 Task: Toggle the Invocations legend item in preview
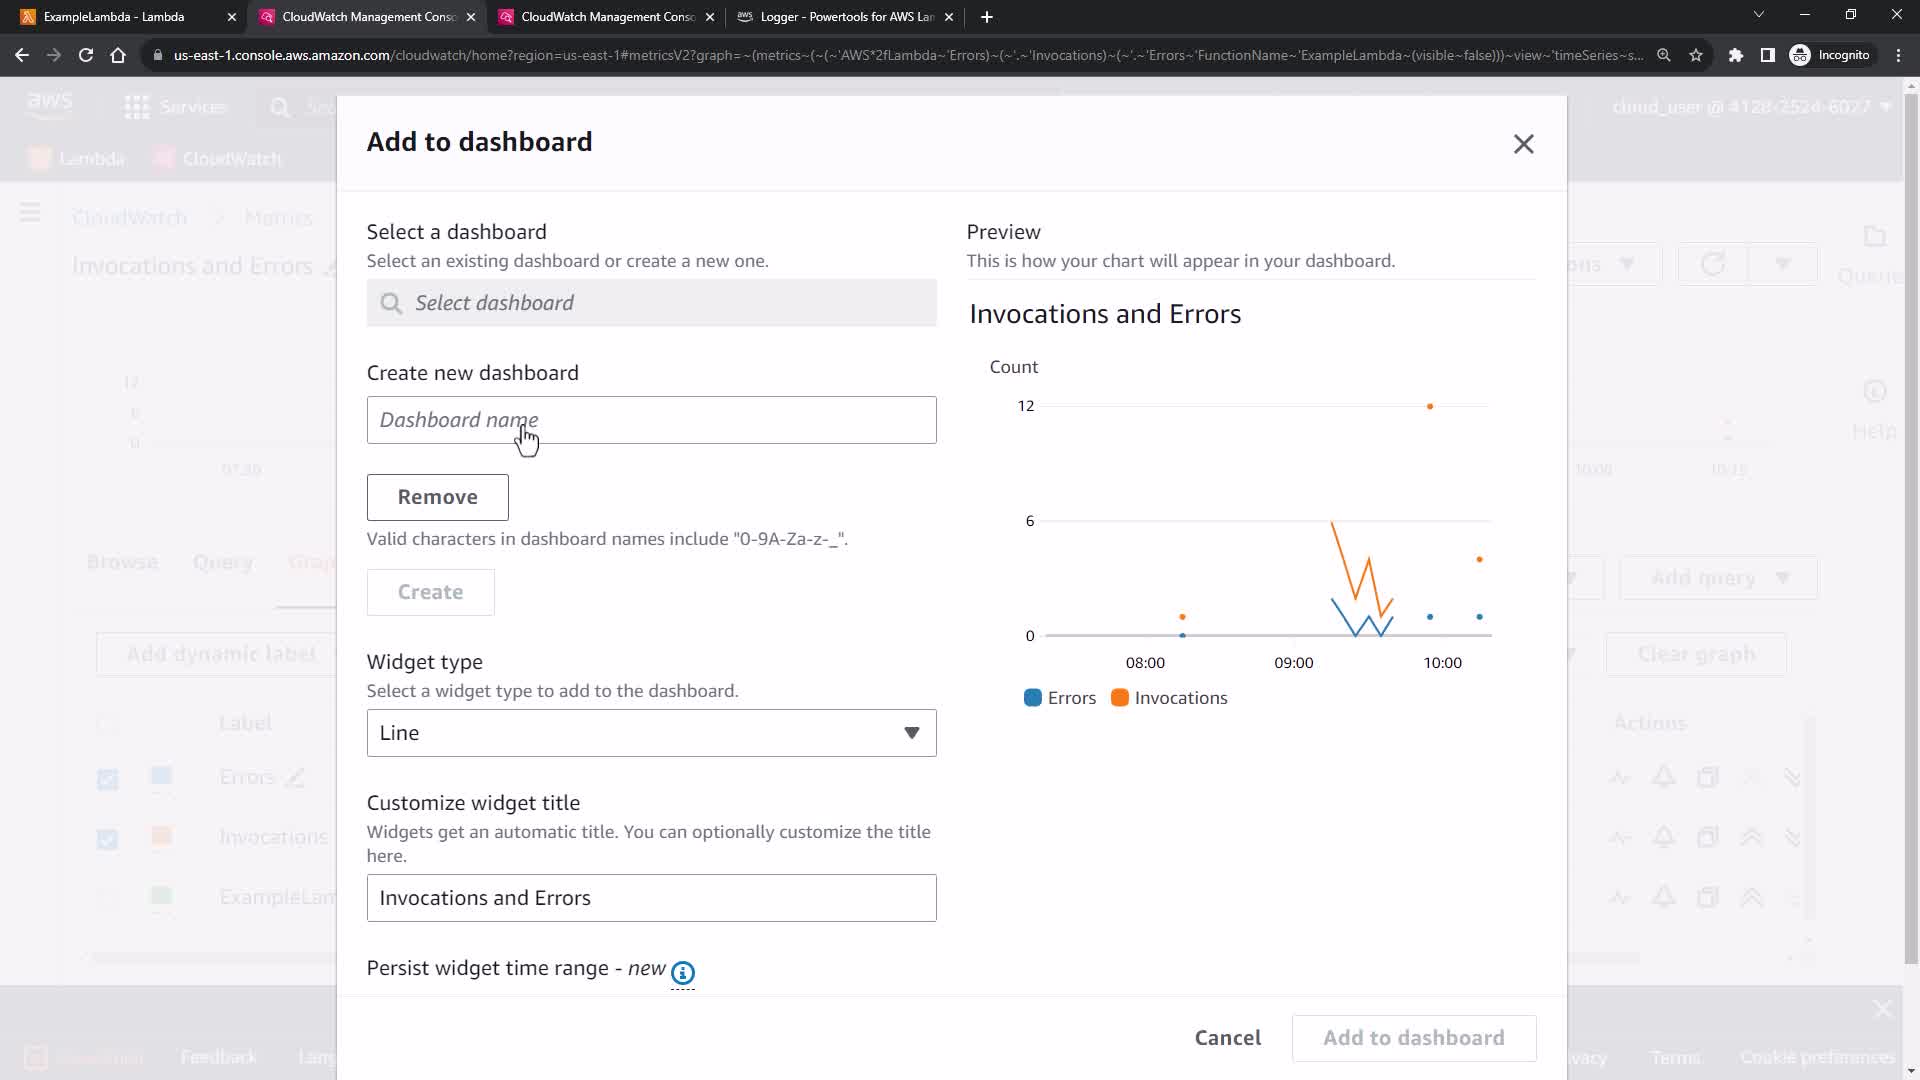[1169, 698]
